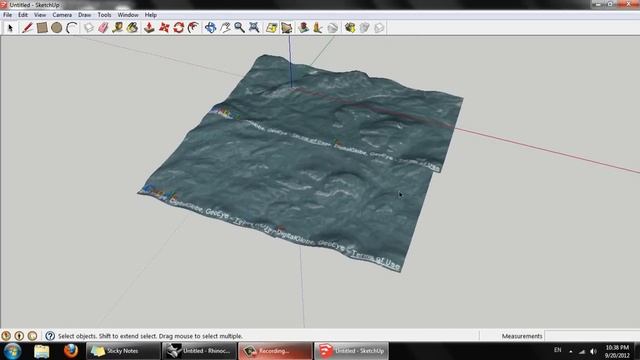Image resolution: width=640 pixels, height=360 pixels.
Task: Select the Rectangle tool
Action: click(x=42, y=28)
